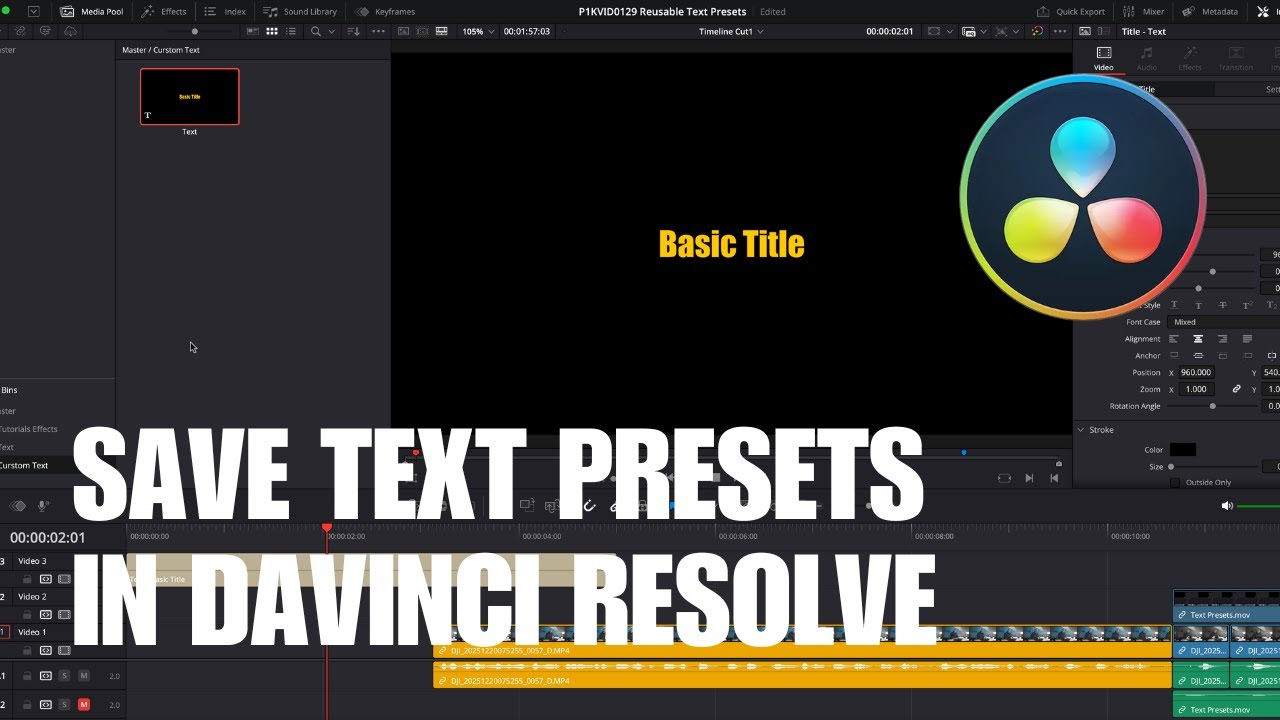Open the Timeline Cut1 dropdown
The height and width of the screenshot is (720, 1280).
pos(731,31)
